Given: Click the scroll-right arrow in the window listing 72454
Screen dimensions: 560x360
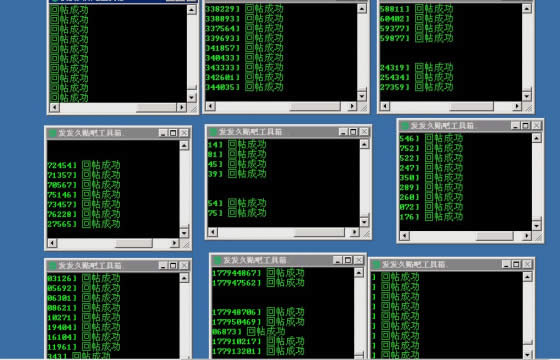Looking at the screenshot, I should 174,243.
